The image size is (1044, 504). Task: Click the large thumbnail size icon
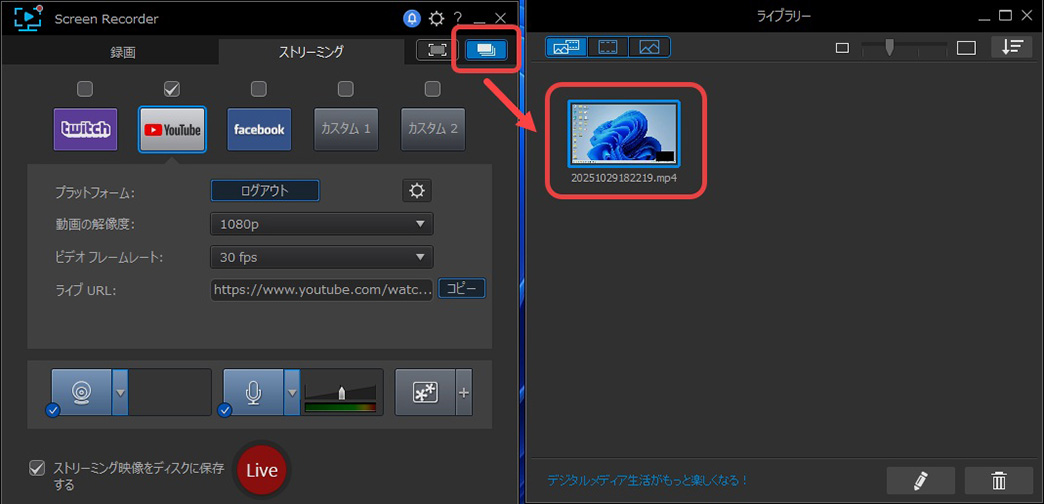click(966, 48)
